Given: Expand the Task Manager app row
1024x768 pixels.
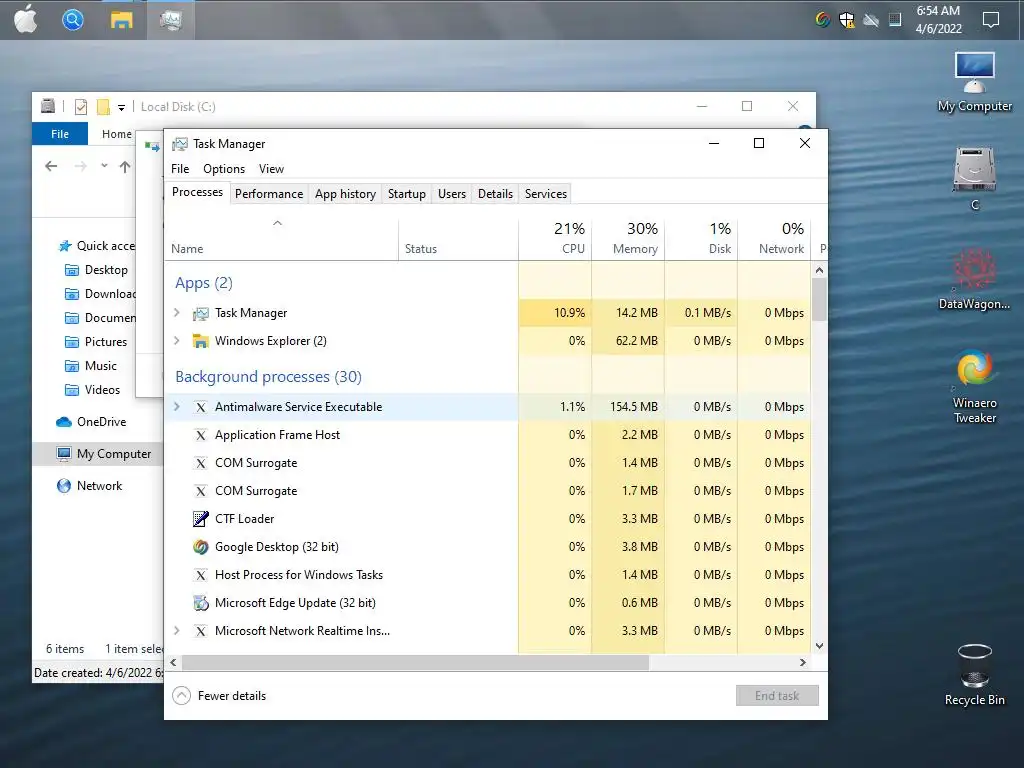Looking at the screenshot, I should click(176, 313).
